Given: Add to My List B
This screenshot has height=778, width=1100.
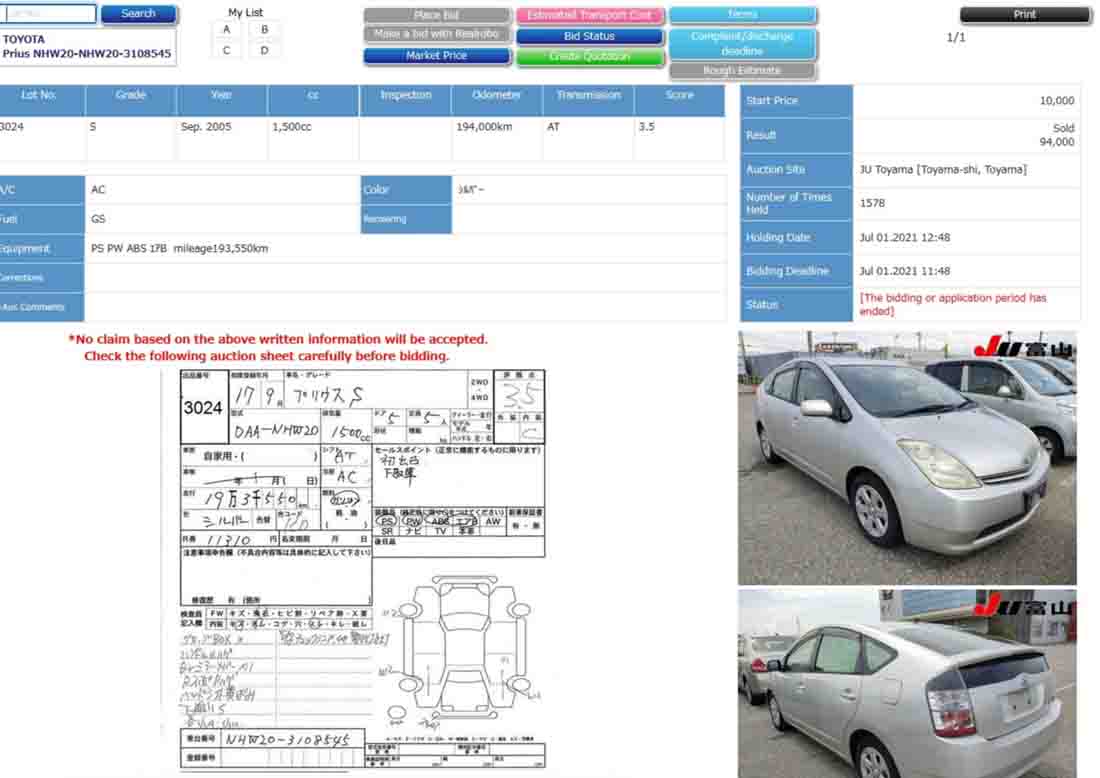Looking at the screenshot, I should pos(264,29).
